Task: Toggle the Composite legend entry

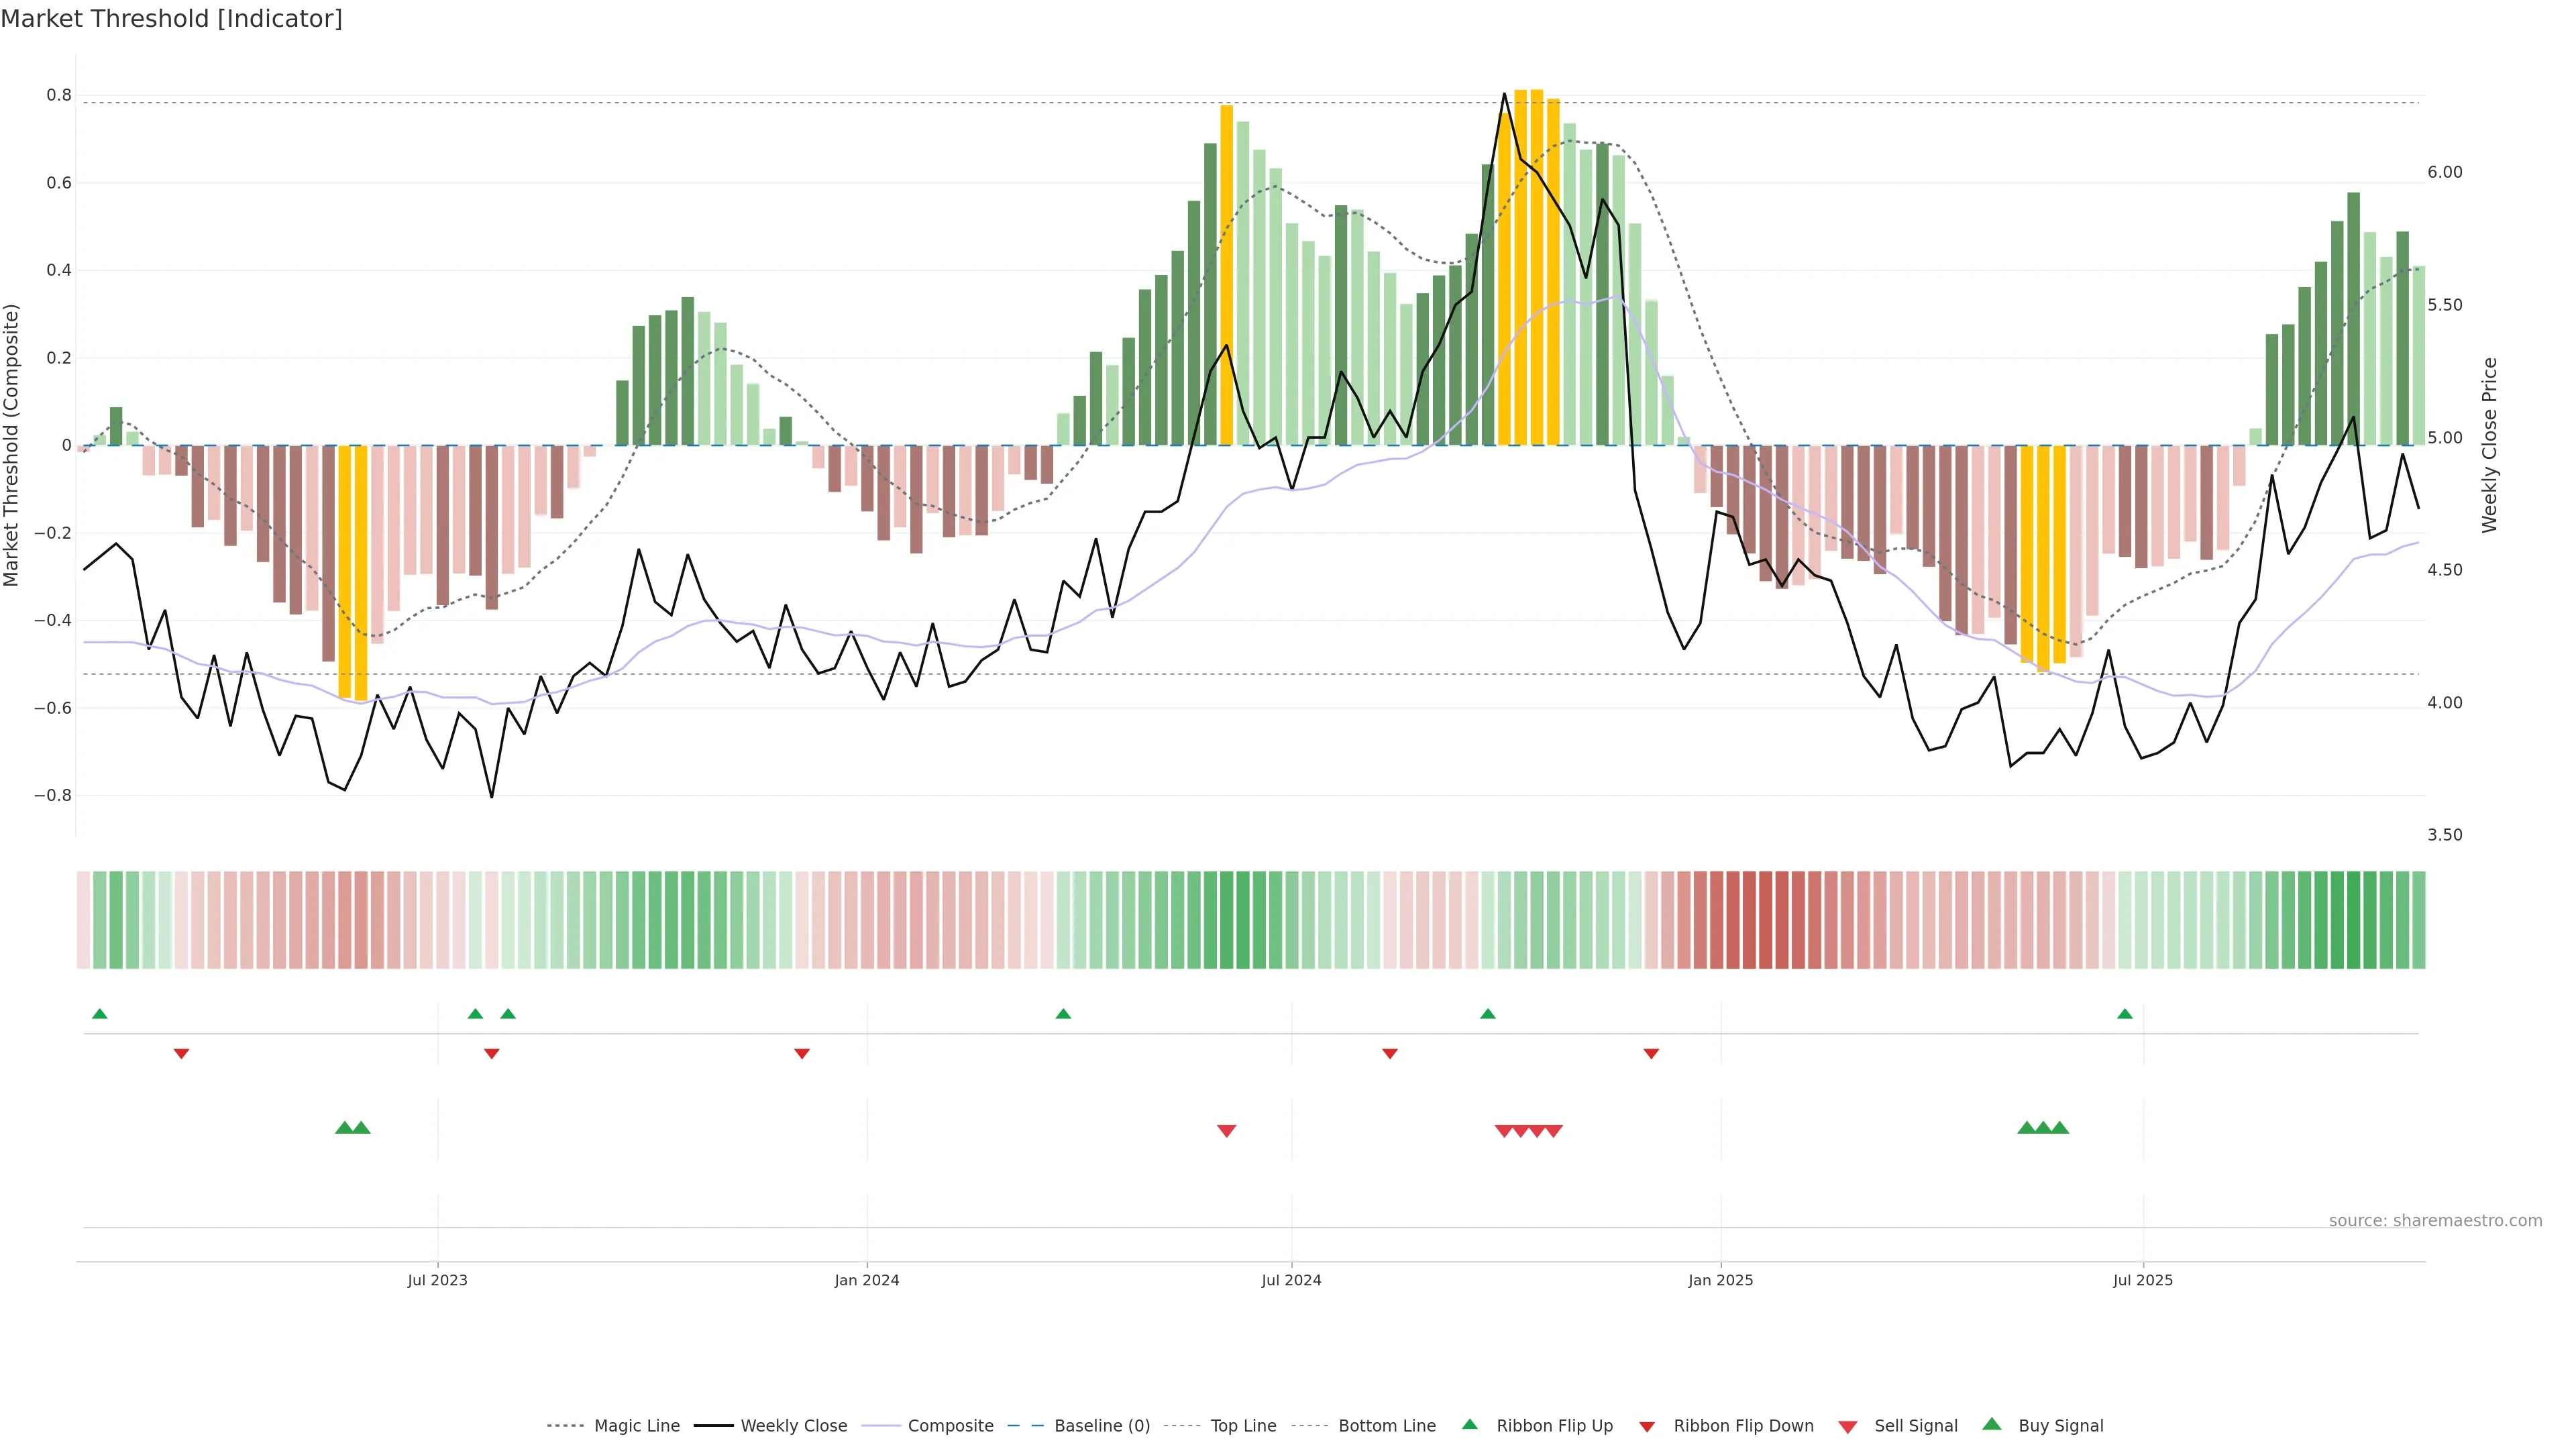Action: (950, 1426)
